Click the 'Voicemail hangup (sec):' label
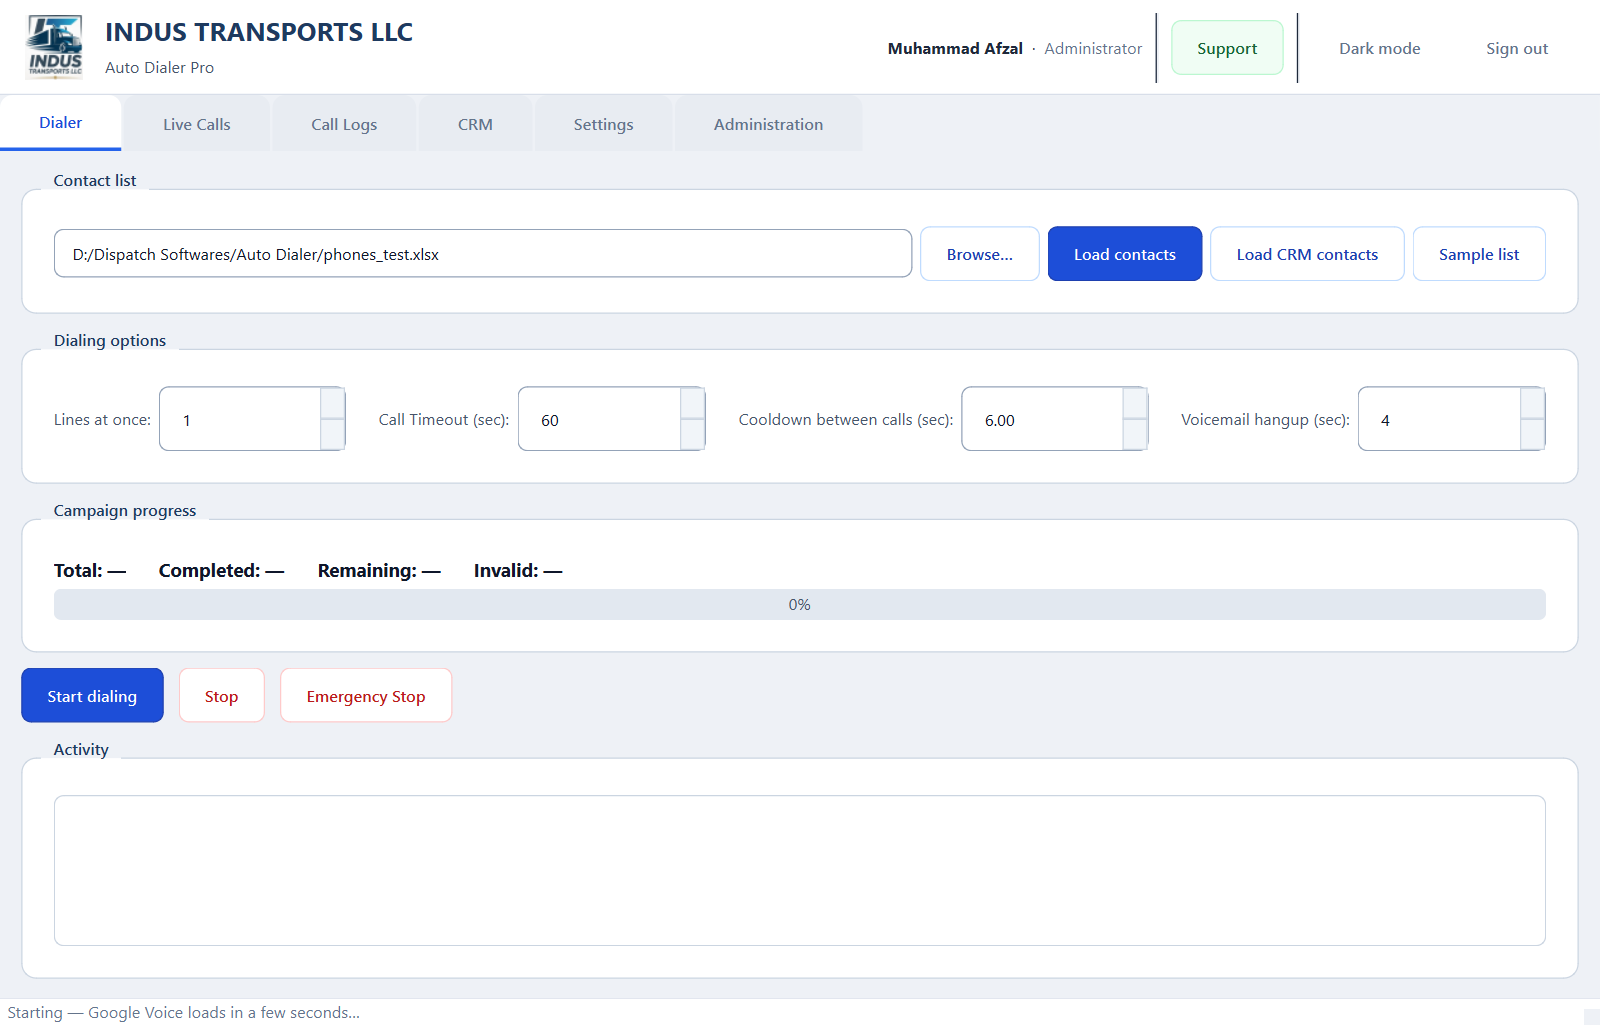Image resolution: width=1600 pixels, height=1025 pixels. pyautogui.click(x=1265, y=419)
